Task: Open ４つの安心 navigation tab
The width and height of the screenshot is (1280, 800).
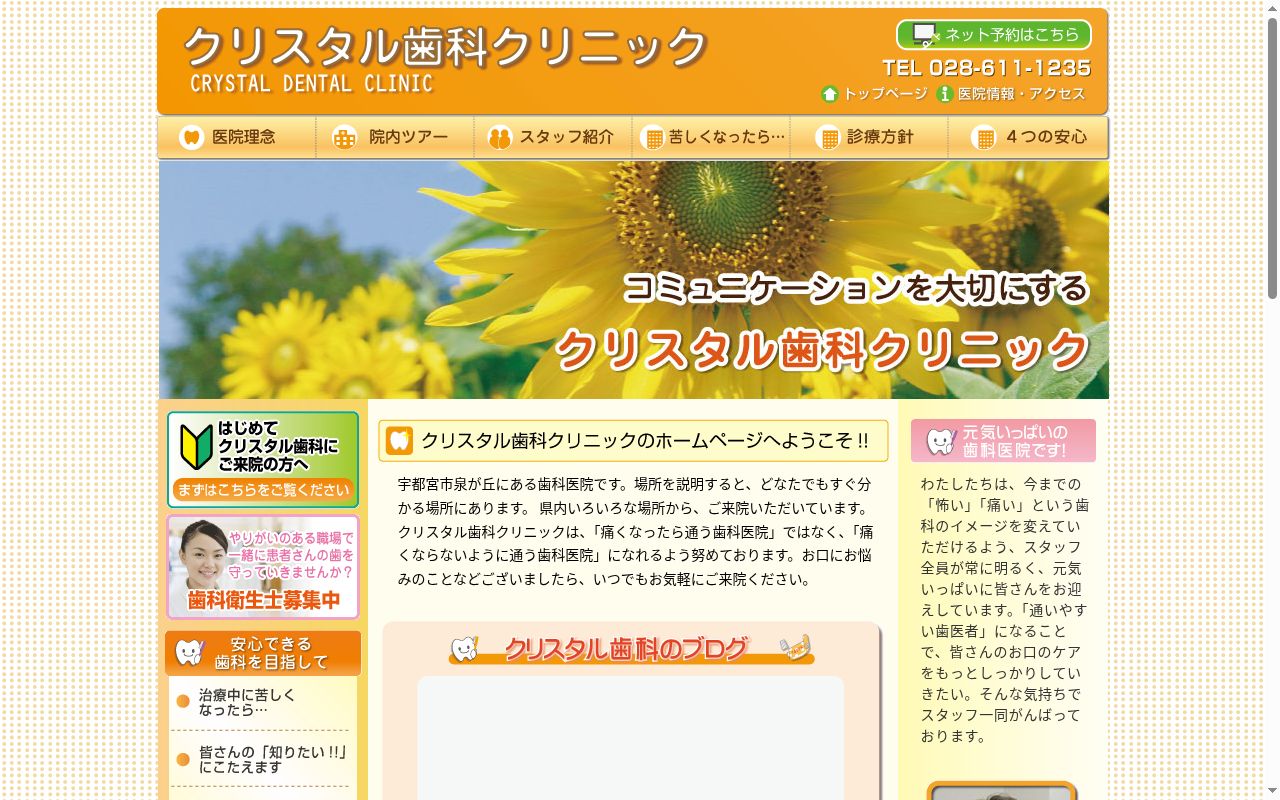Action: [x=1028, y=137]
